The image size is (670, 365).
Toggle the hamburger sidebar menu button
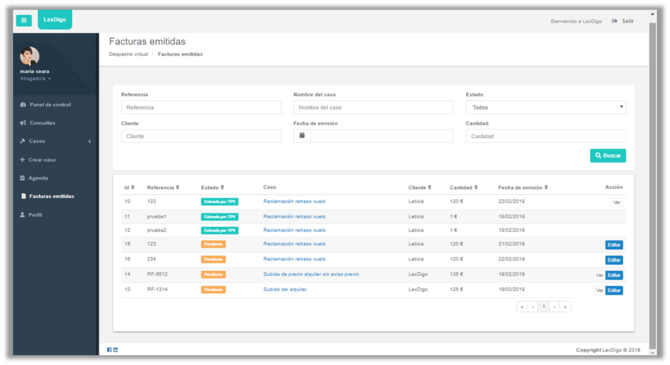click(x=24, y=20)
